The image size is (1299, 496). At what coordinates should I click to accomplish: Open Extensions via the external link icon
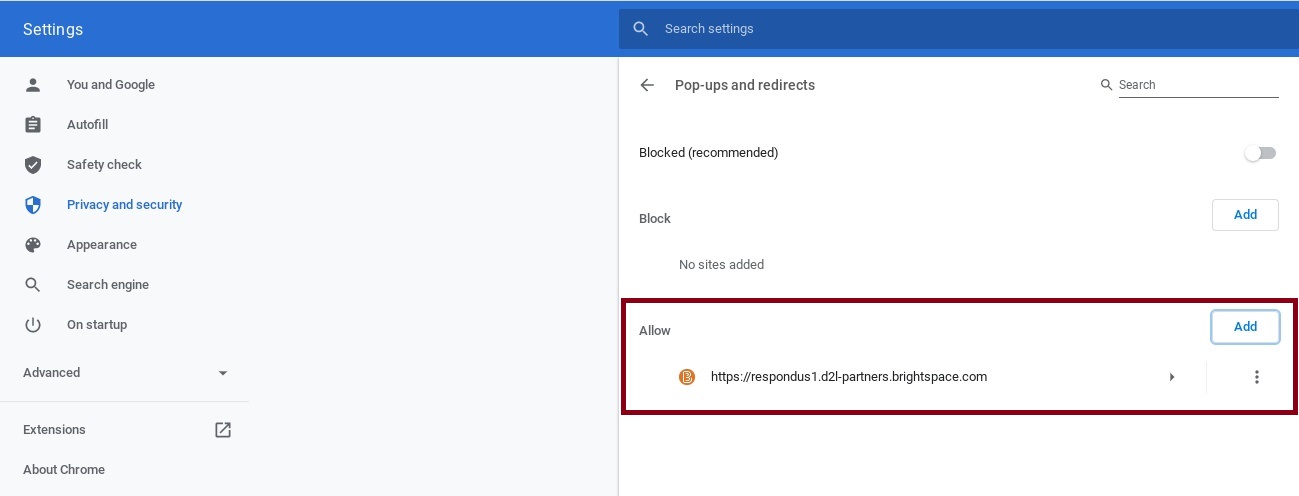[x=223, y=430]
